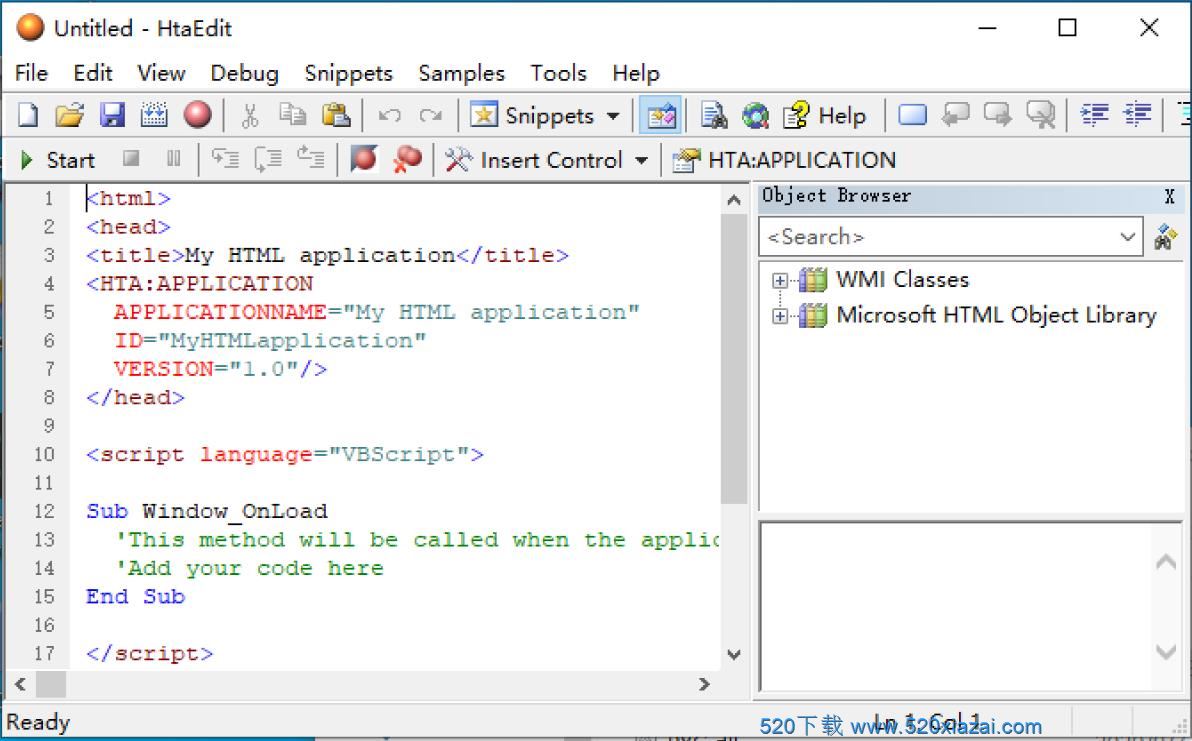Cut selection with scissors icon
Screen dimensions: 1192x741
(249, 116)
